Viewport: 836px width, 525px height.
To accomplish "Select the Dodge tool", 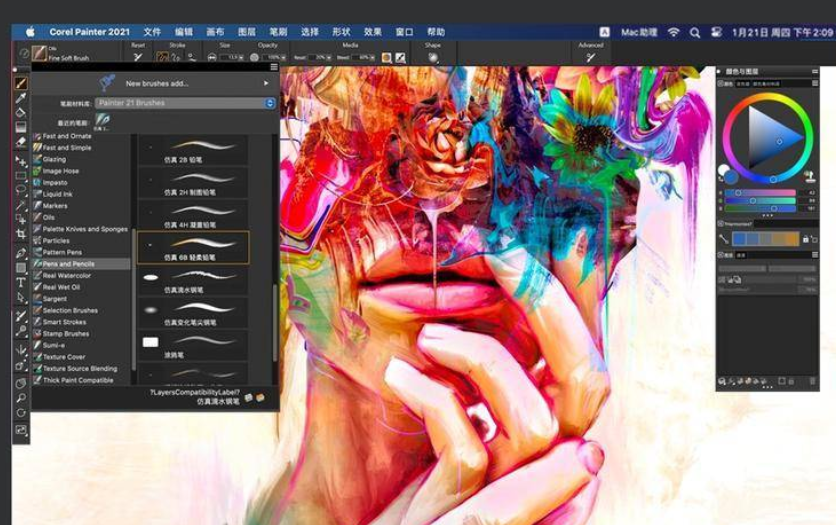I will (21, 331).
